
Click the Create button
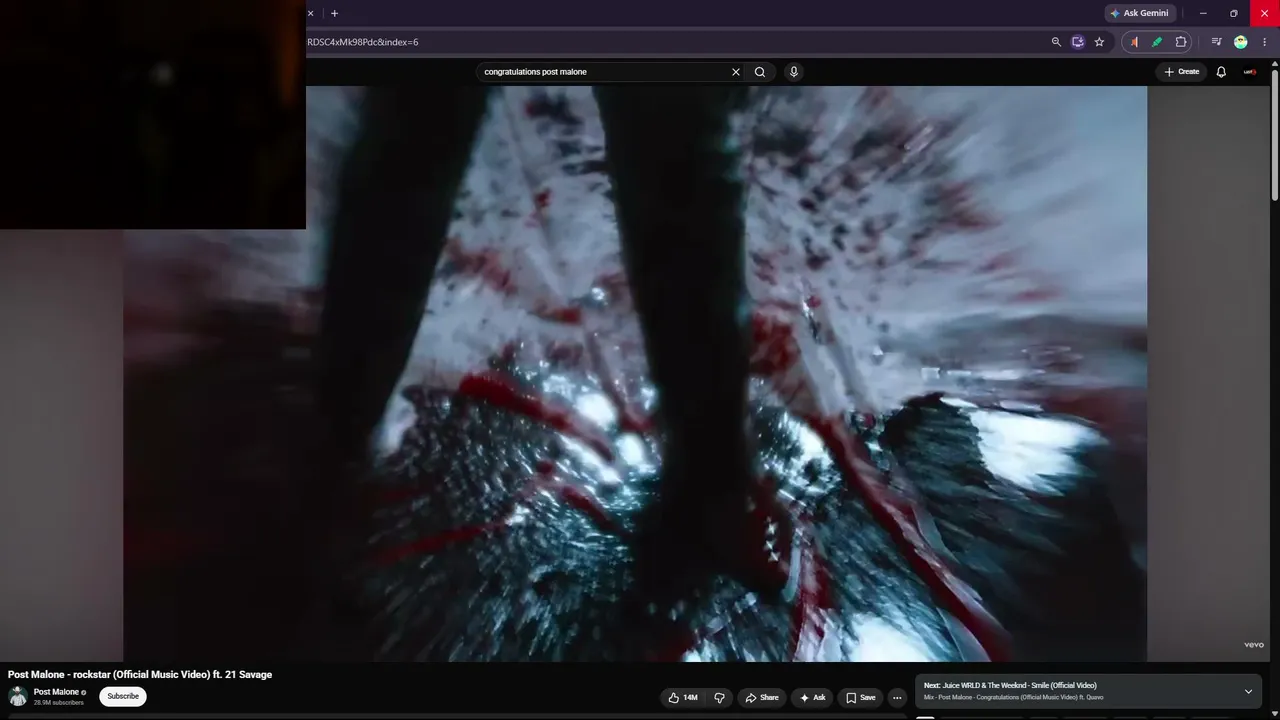1181,72
